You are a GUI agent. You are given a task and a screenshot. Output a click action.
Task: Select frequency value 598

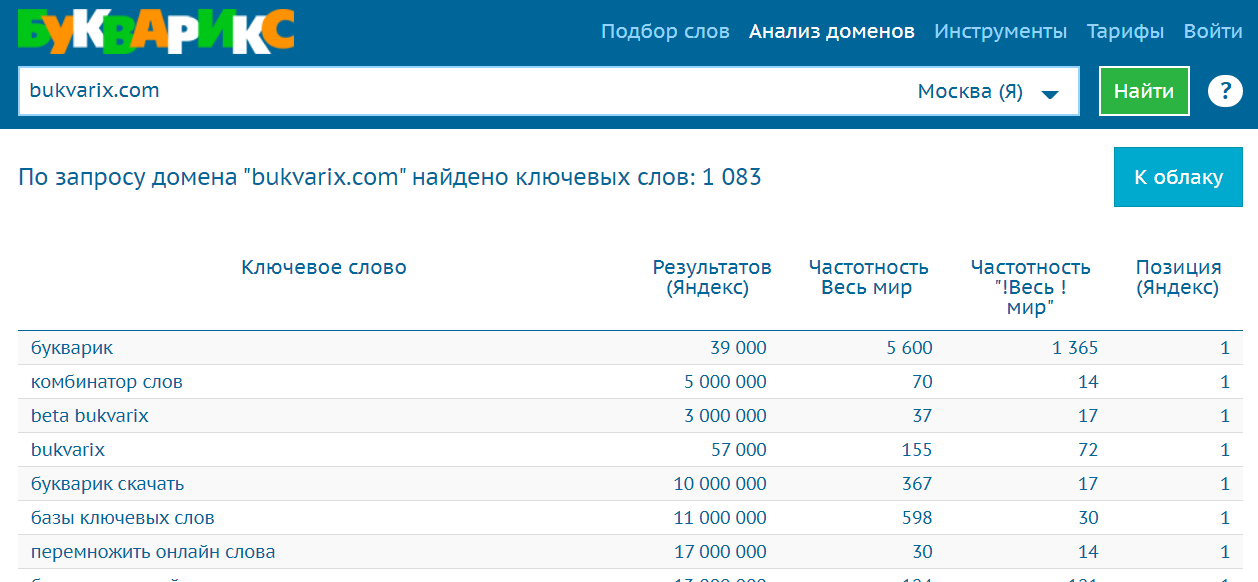coord(917,518)
